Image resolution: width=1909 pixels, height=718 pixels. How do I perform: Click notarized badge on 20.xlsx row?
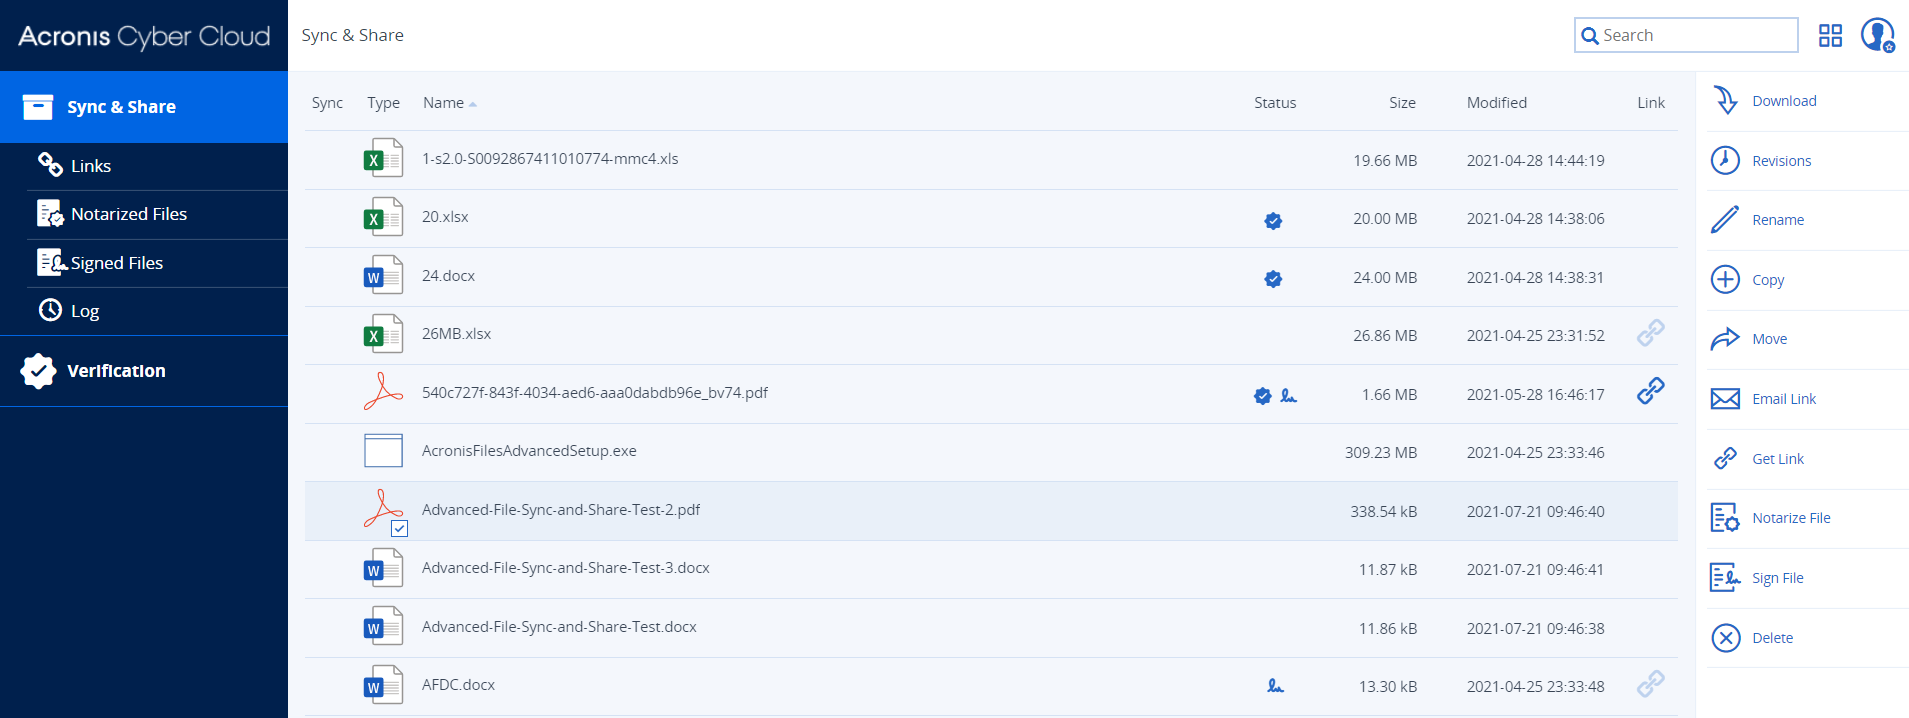coord(1273,221)
